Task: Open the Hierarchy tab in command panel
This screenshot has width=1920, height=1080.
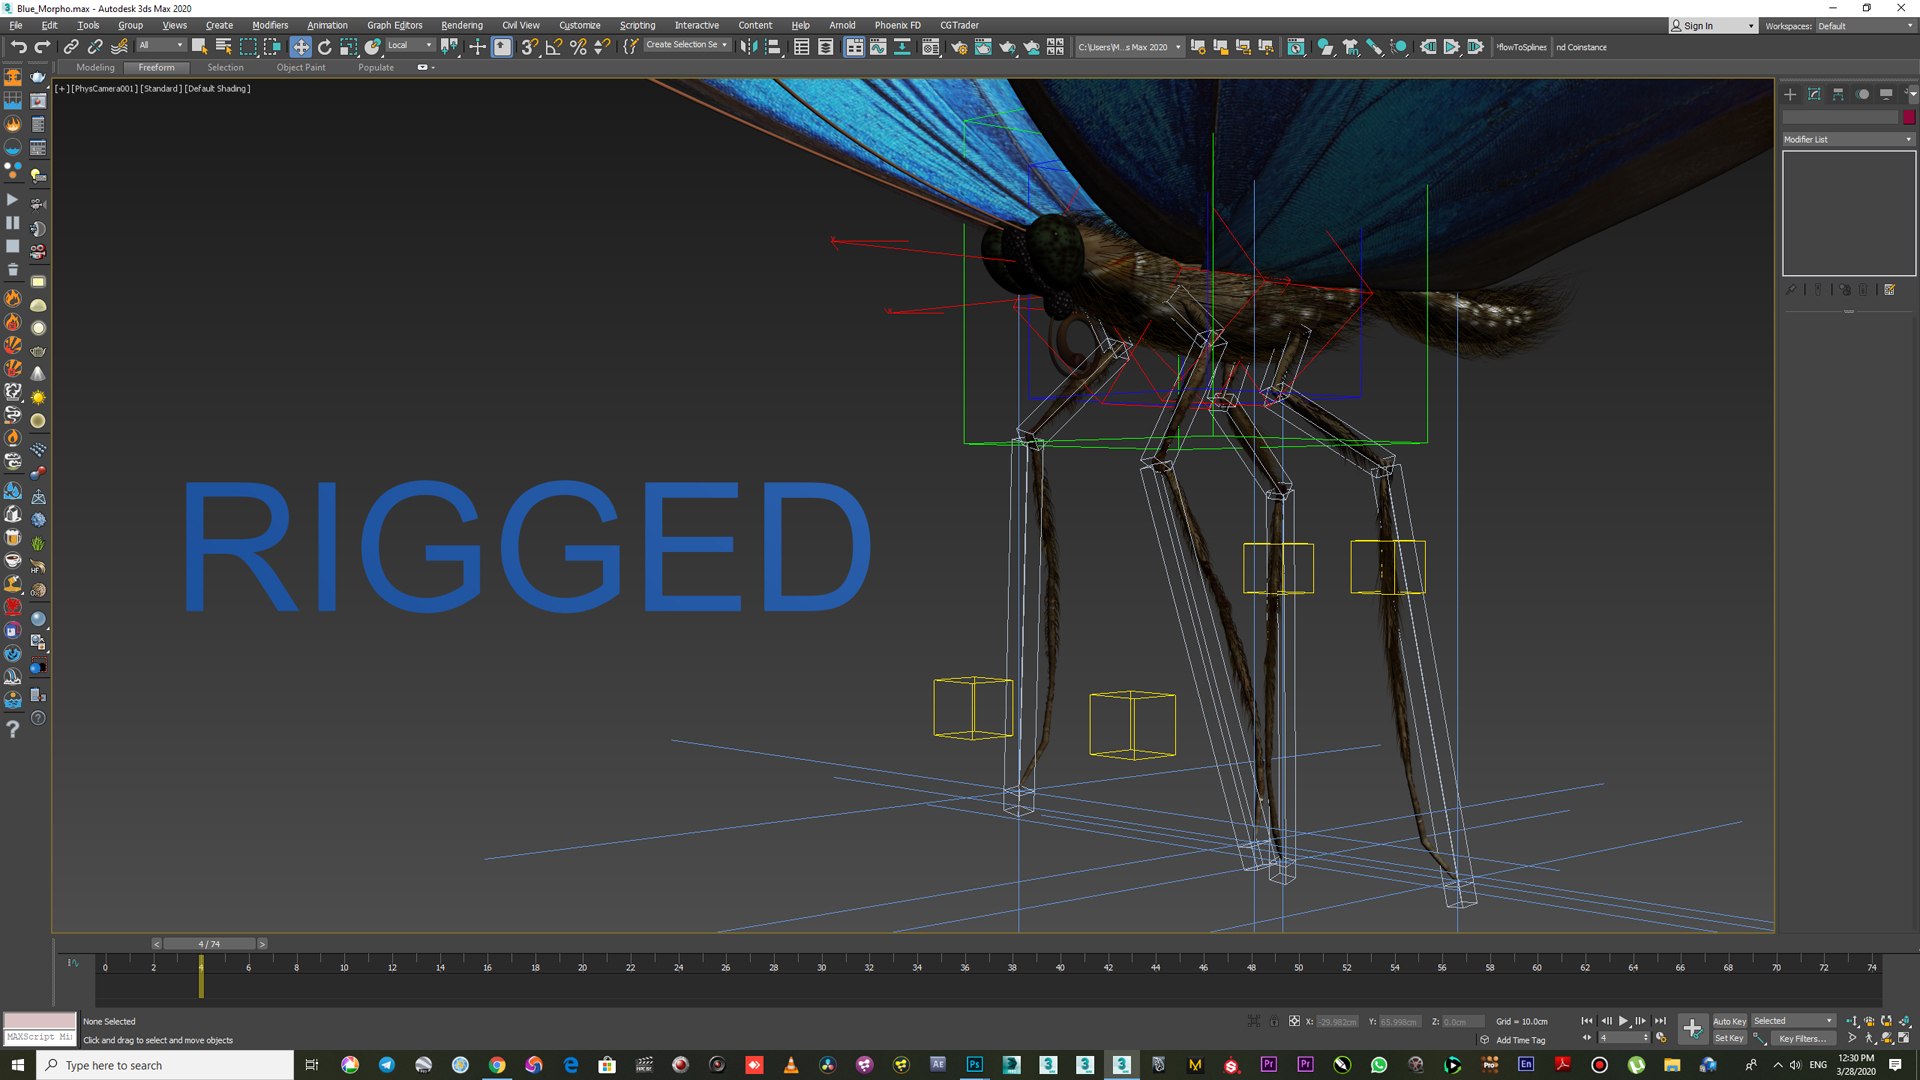Action: pyautogui.click(x=1838, y=94)
